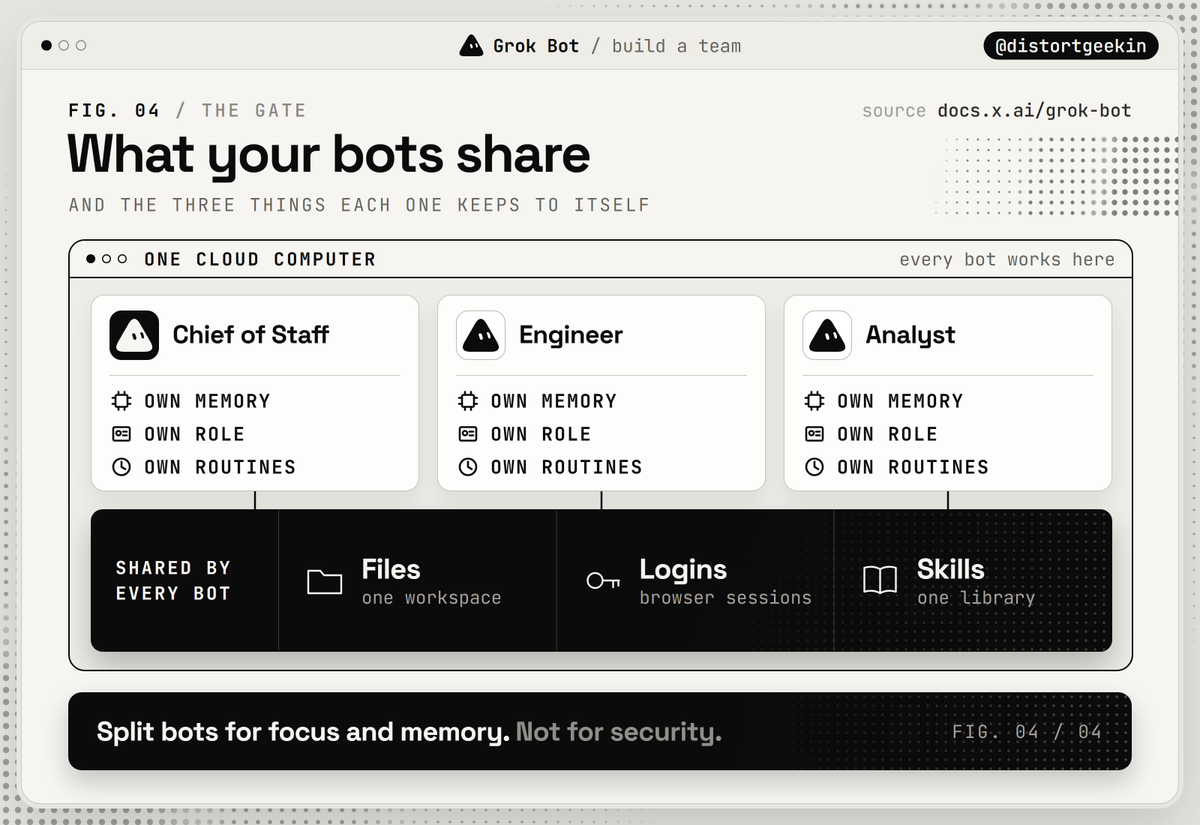Click the "Engineer" card name

coord(571,335)
